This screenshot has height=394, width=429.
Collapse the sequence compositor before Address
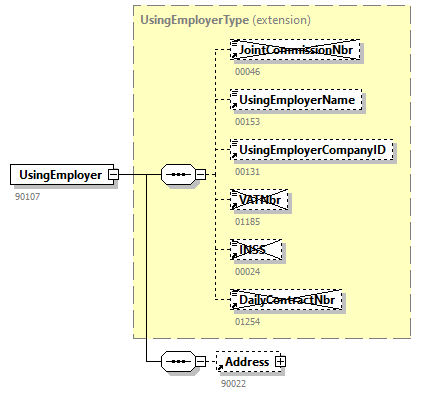200,361
